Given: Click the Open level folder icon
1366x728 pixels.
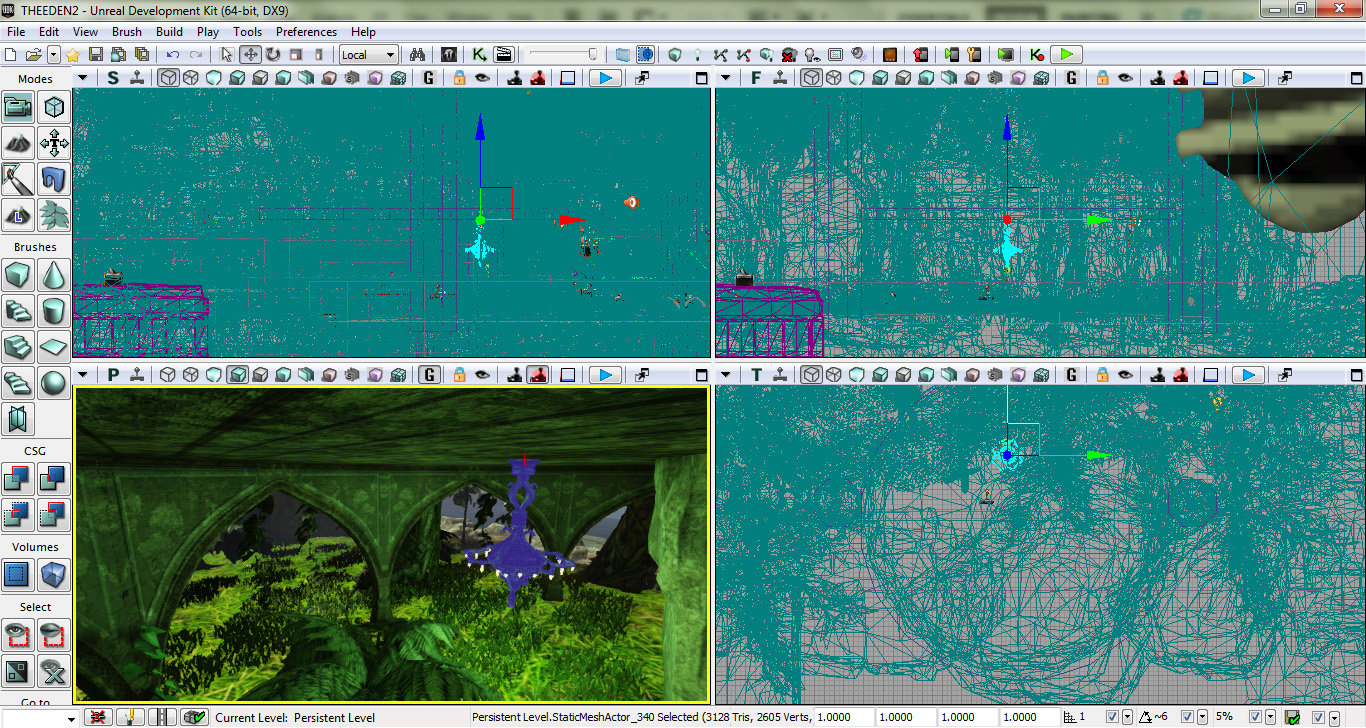Looking at the screenshot, I should tap(33, 54).
